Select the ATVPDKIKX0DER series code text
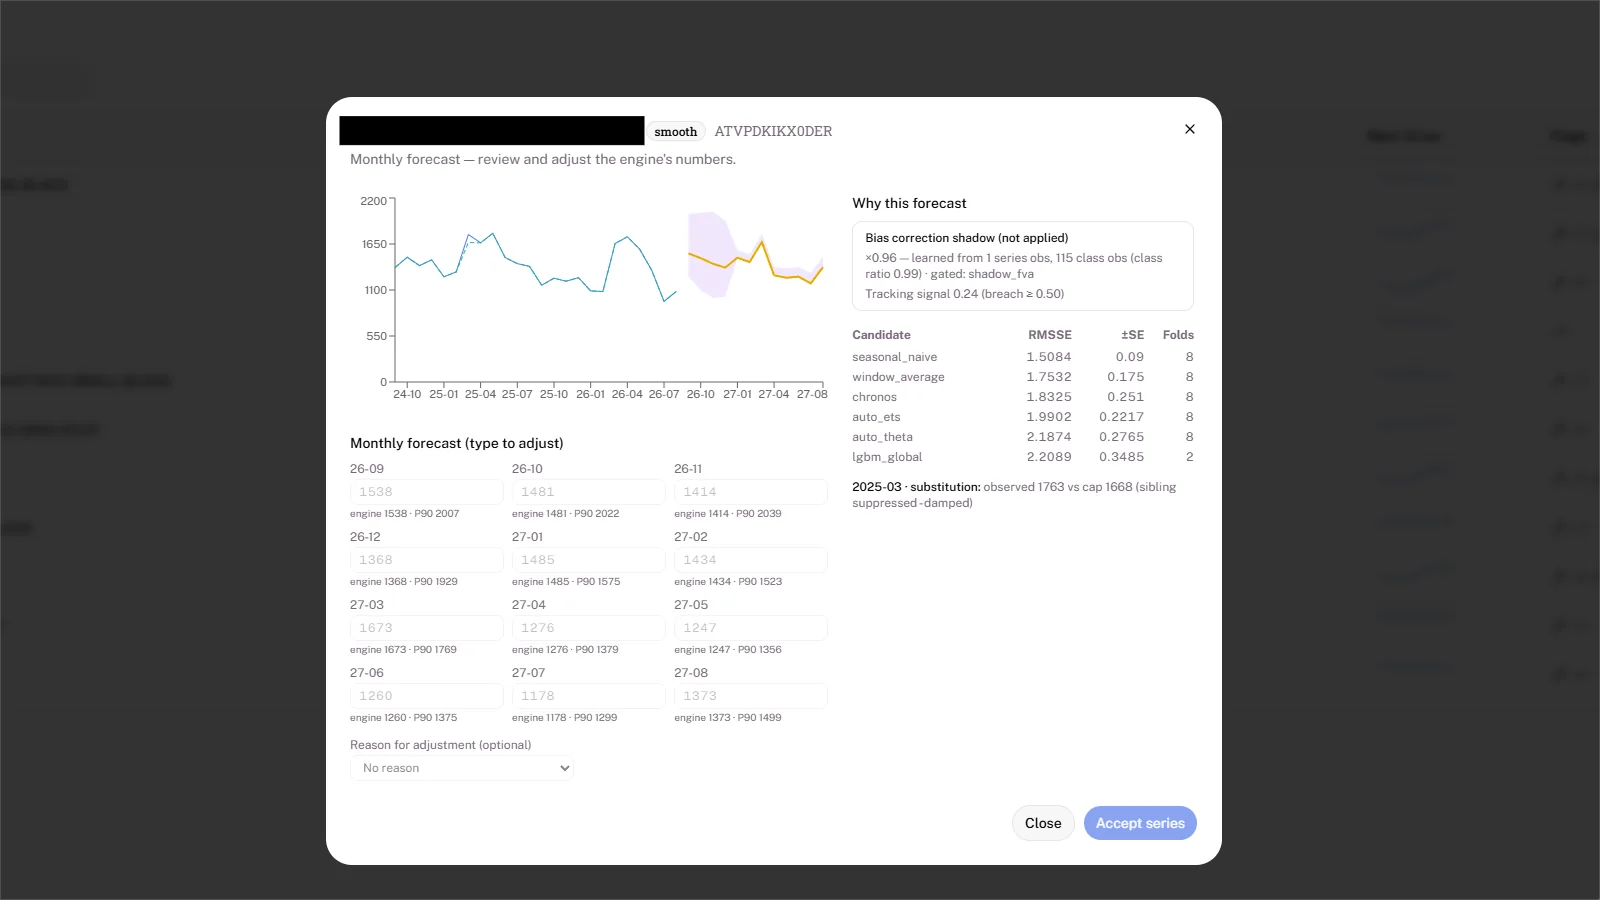1600x900 pixels. pyautogui.click(x=773, y=131)
